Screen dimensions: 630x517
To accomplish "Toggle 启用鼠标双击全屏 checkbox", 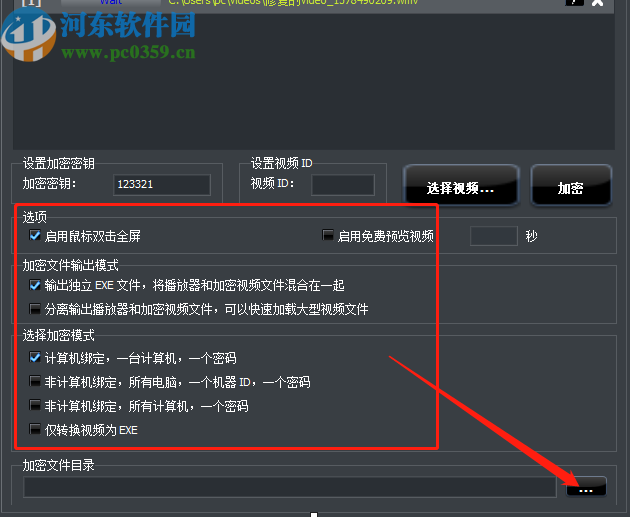I will (x=35, y=235).
